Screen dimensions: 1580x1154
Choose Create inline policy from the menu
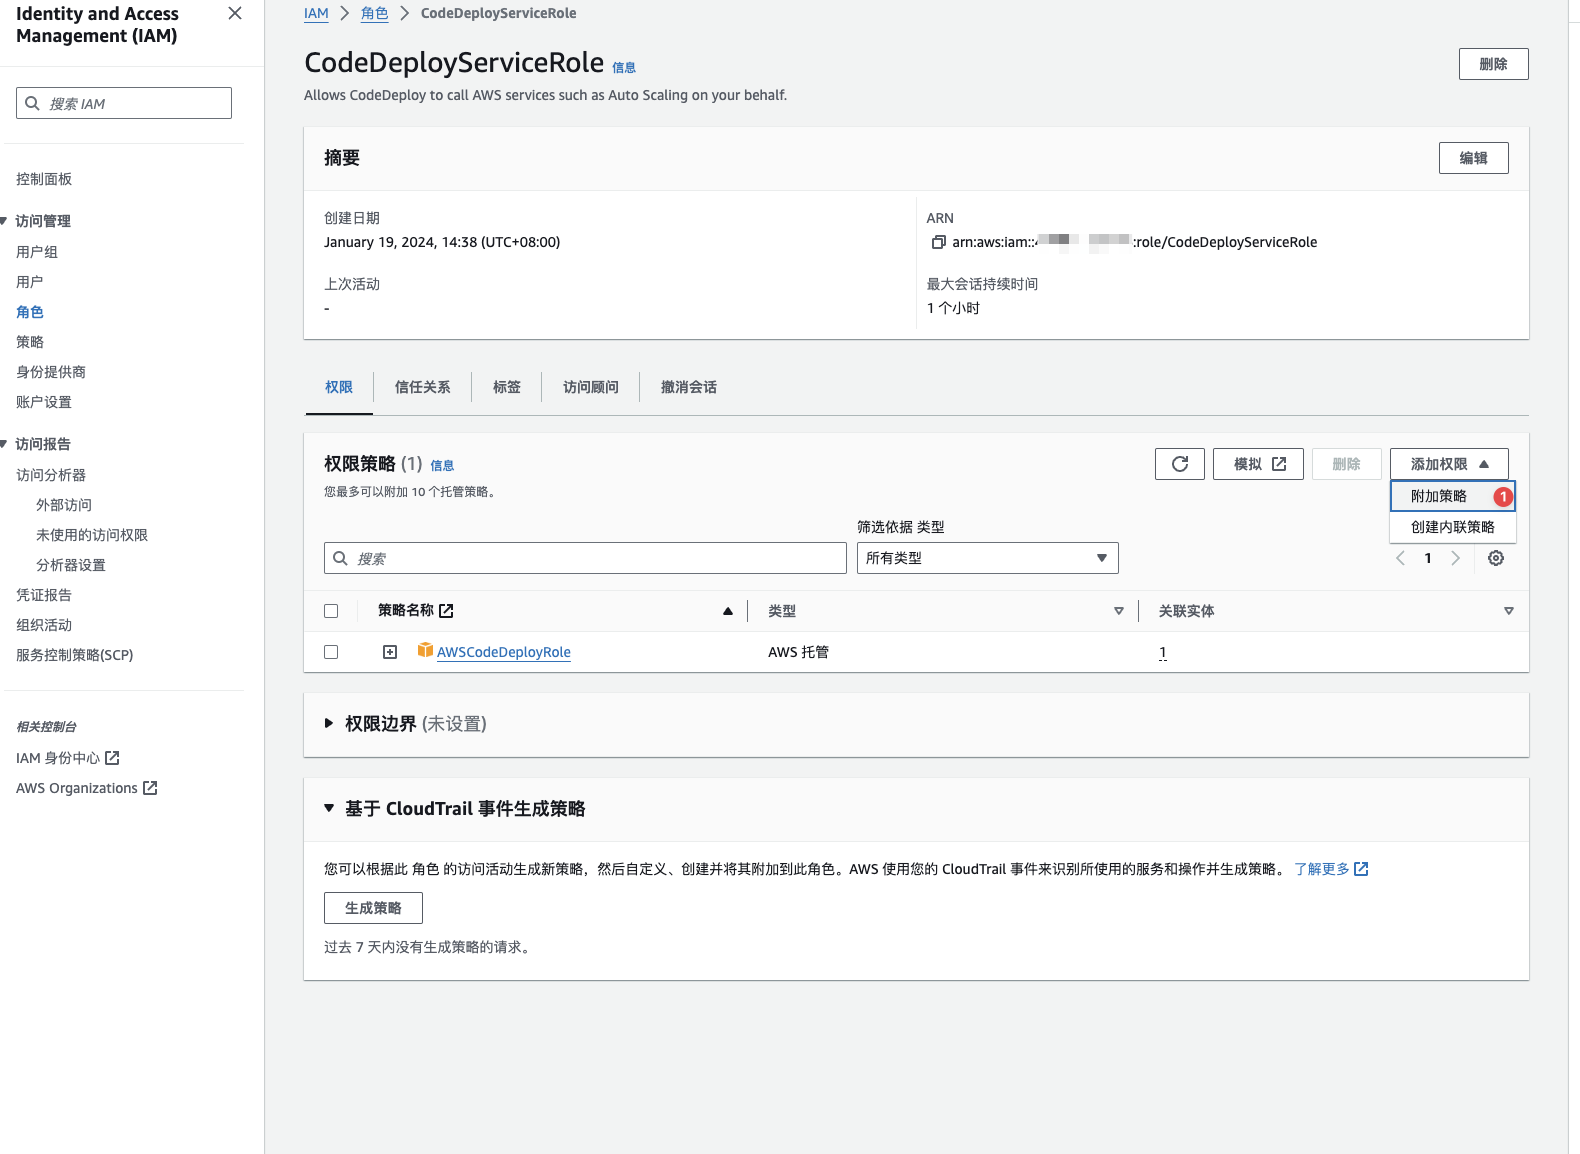[x=1453, y=527]
